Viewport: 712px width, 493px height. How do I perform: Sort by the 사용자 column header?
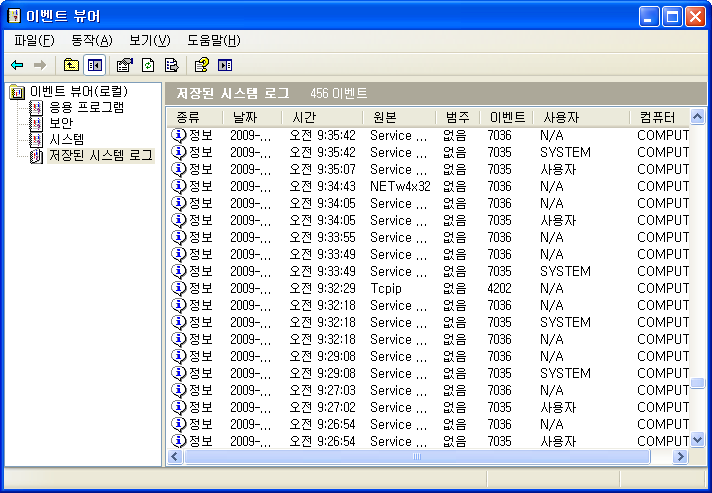(x=581, y=118)
